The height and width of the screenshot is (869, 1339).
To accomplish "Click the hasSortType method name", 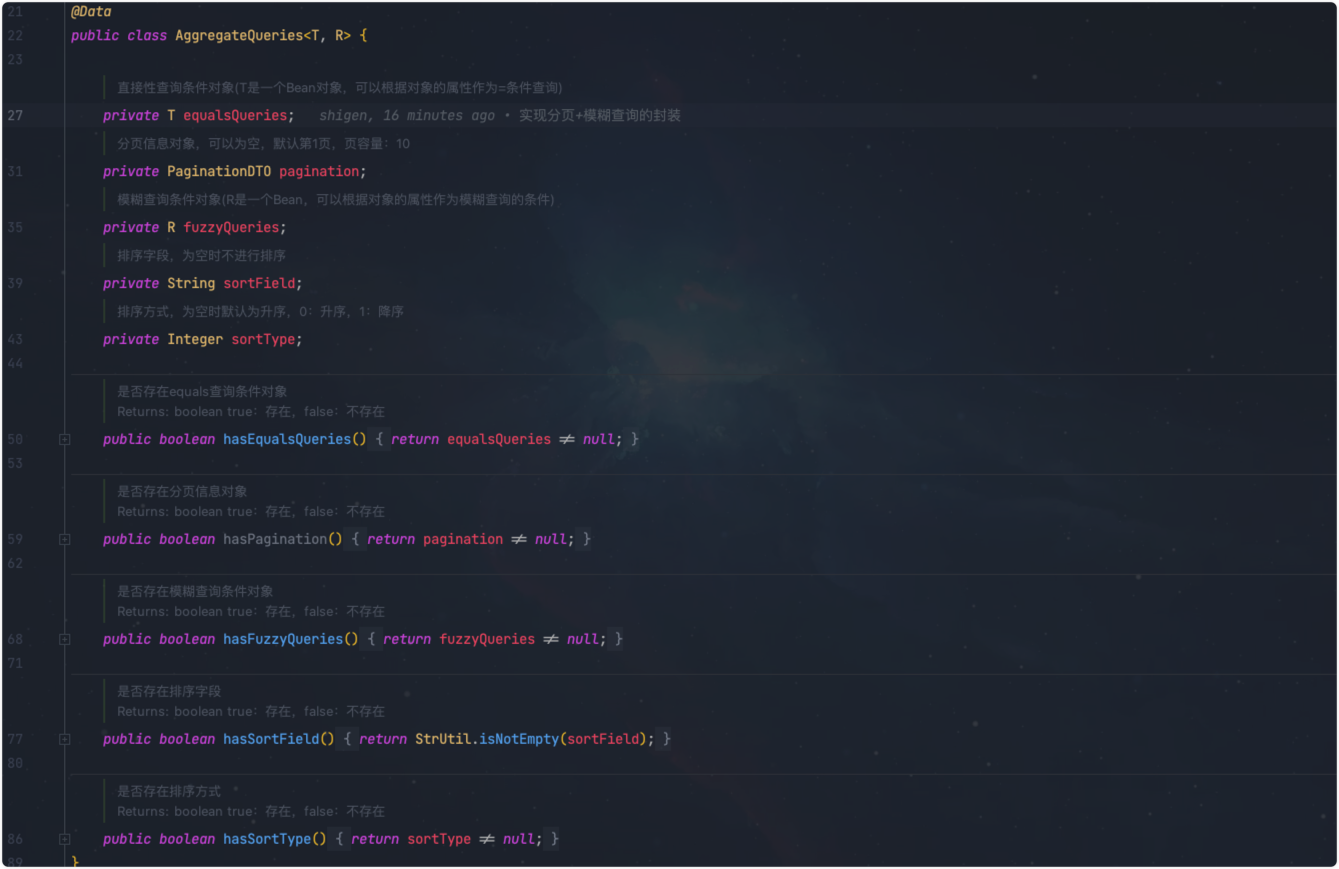I will coord(267,840).
